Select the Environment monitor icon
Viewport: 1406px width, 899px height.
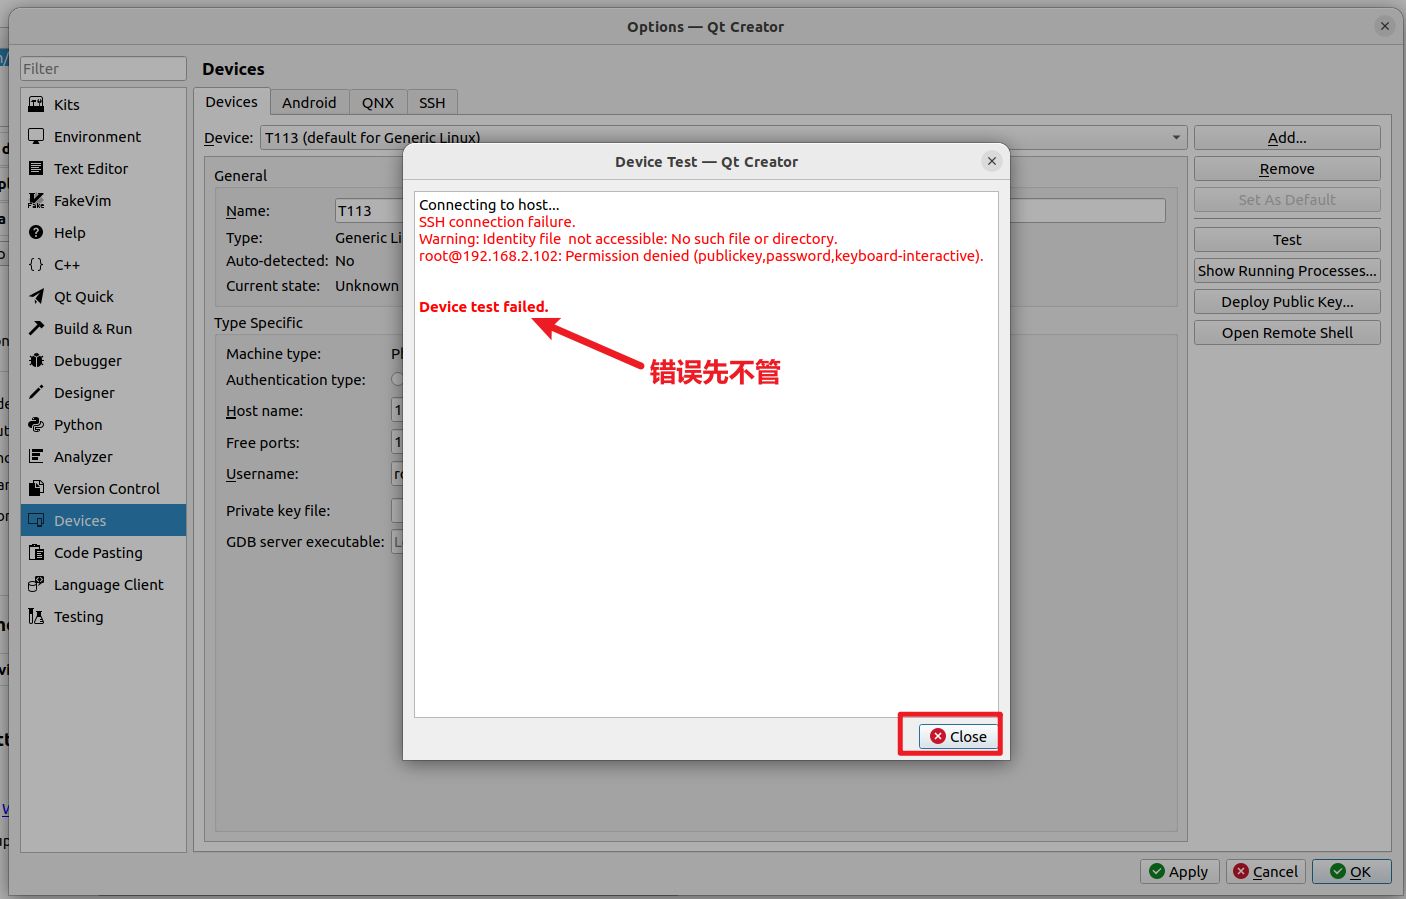click(x=36, y=136)
